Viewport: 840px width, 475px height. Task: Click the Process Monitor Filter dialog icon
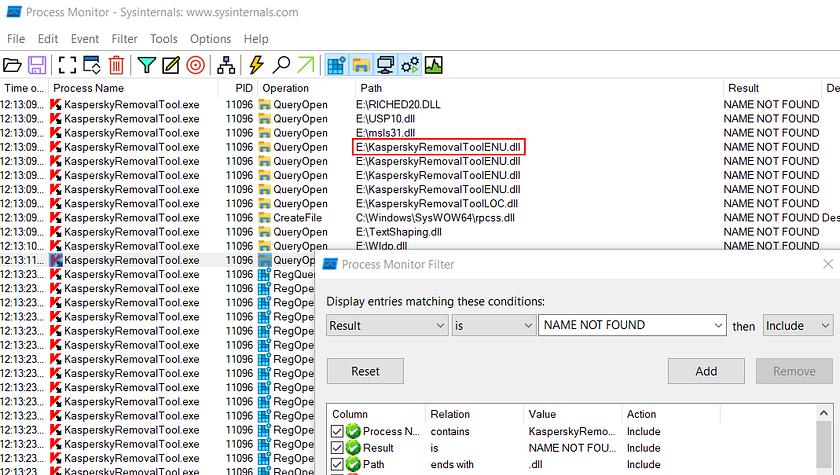330,264
